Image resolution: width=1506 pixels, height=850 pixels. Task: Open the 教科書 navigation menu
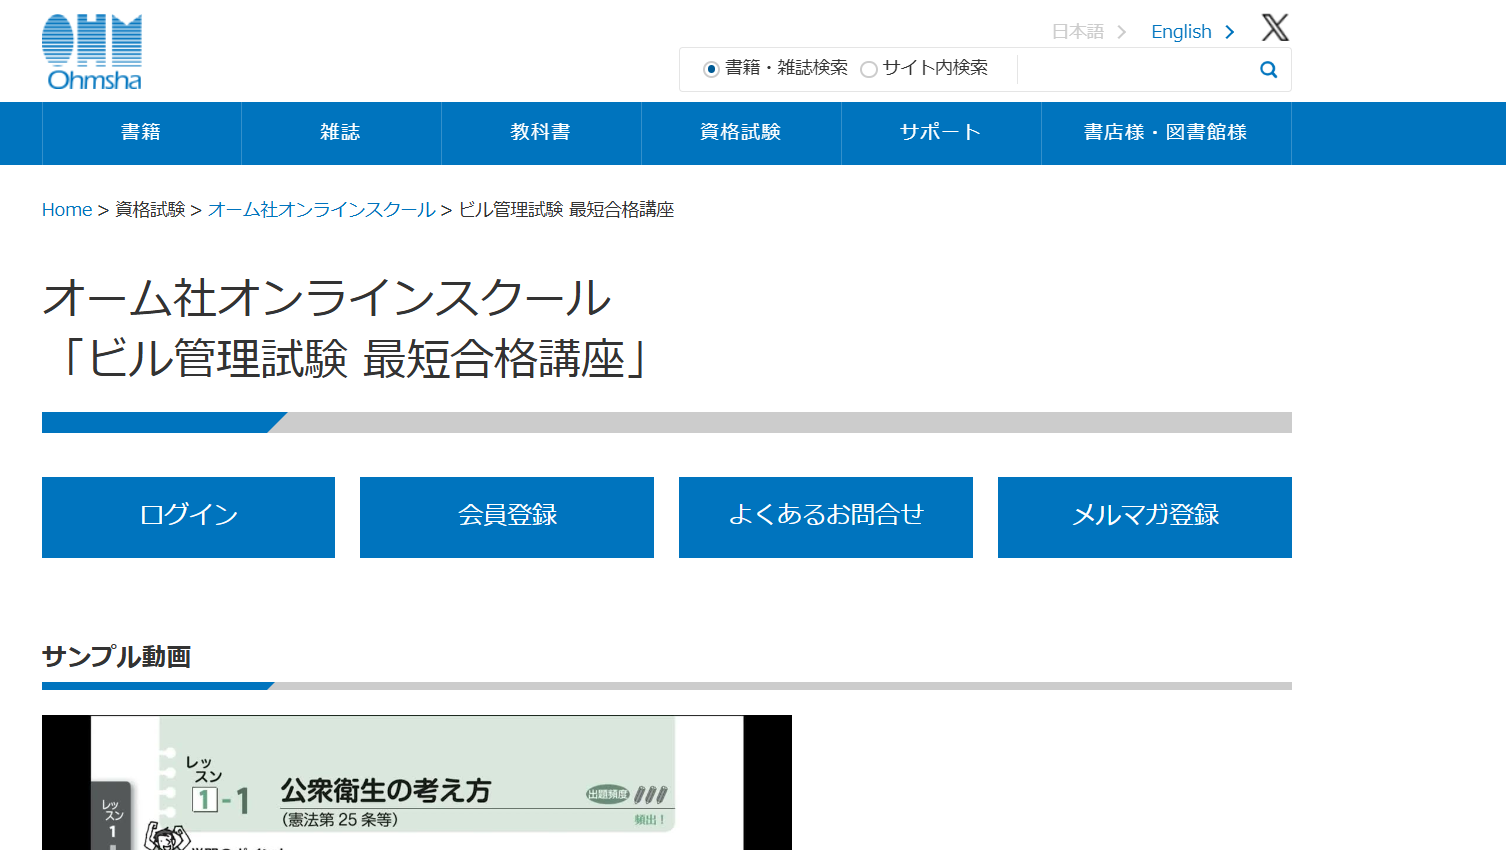click(x=541, y=133)
